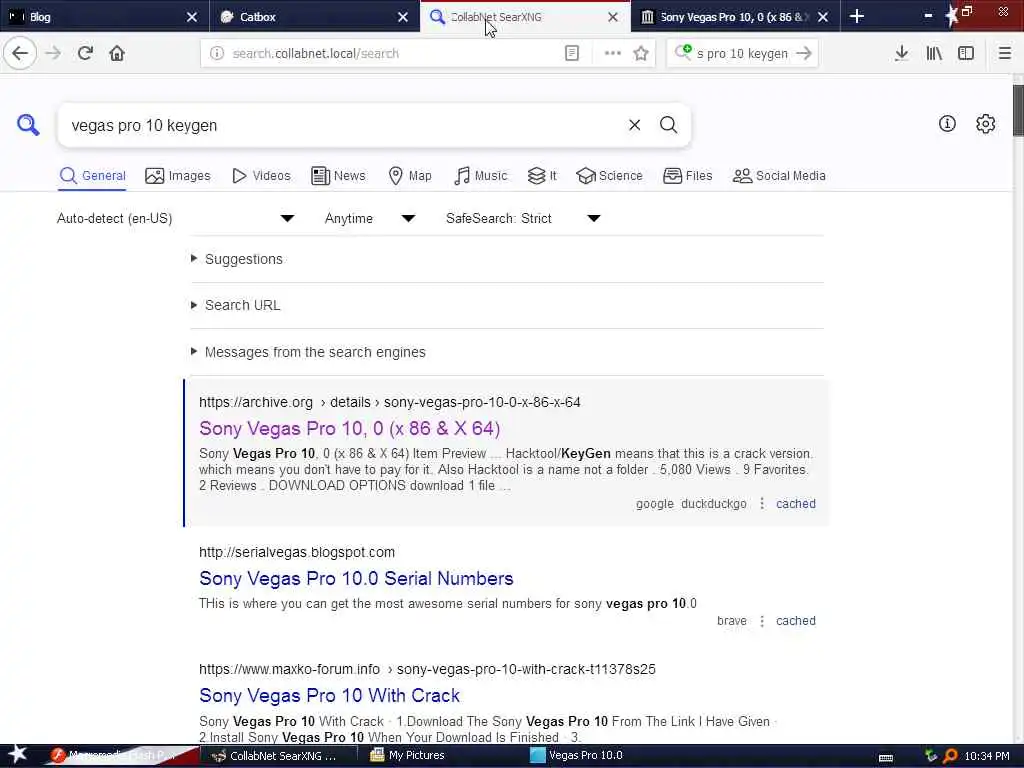Select the Science search category
This screenshot has width=1024, height=768.
pyautogui.click(x=609, y=176)
